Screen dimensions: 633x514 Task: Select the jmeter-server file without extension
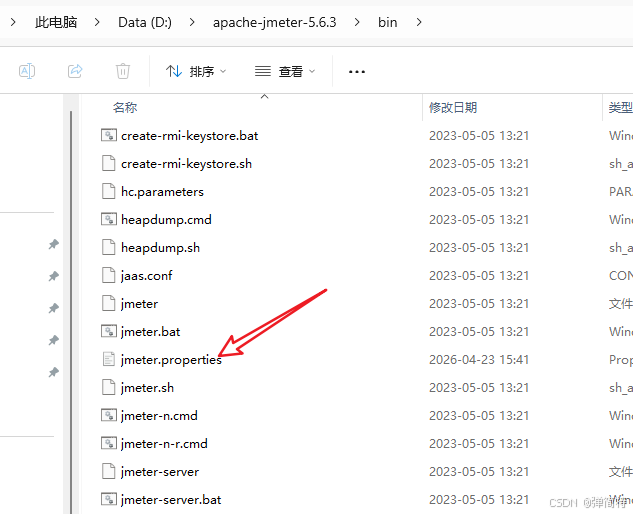[160, 472]
